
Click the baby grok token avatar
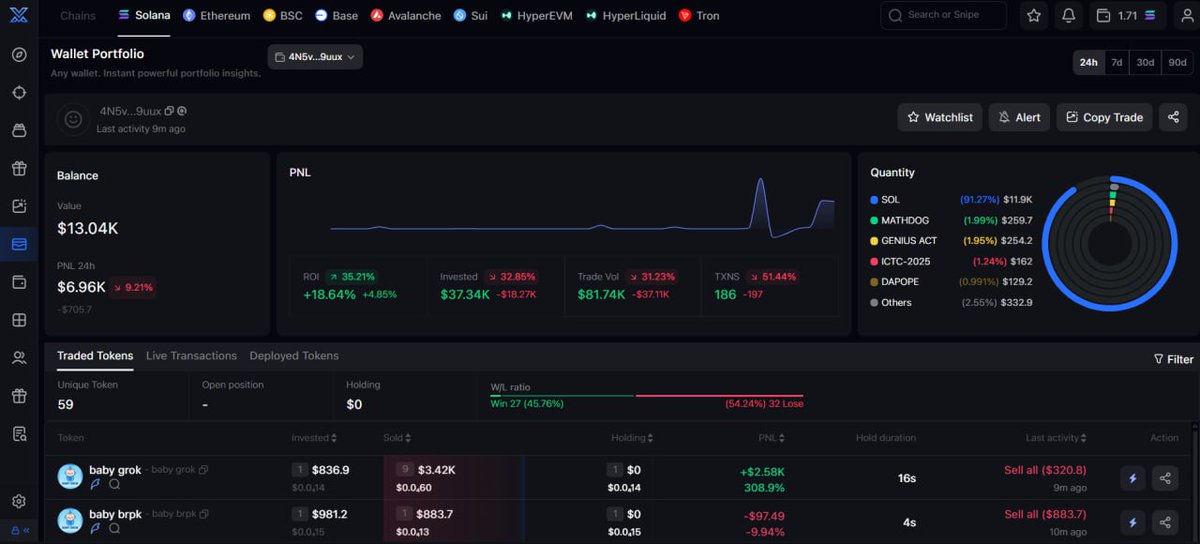coord(70,477)
